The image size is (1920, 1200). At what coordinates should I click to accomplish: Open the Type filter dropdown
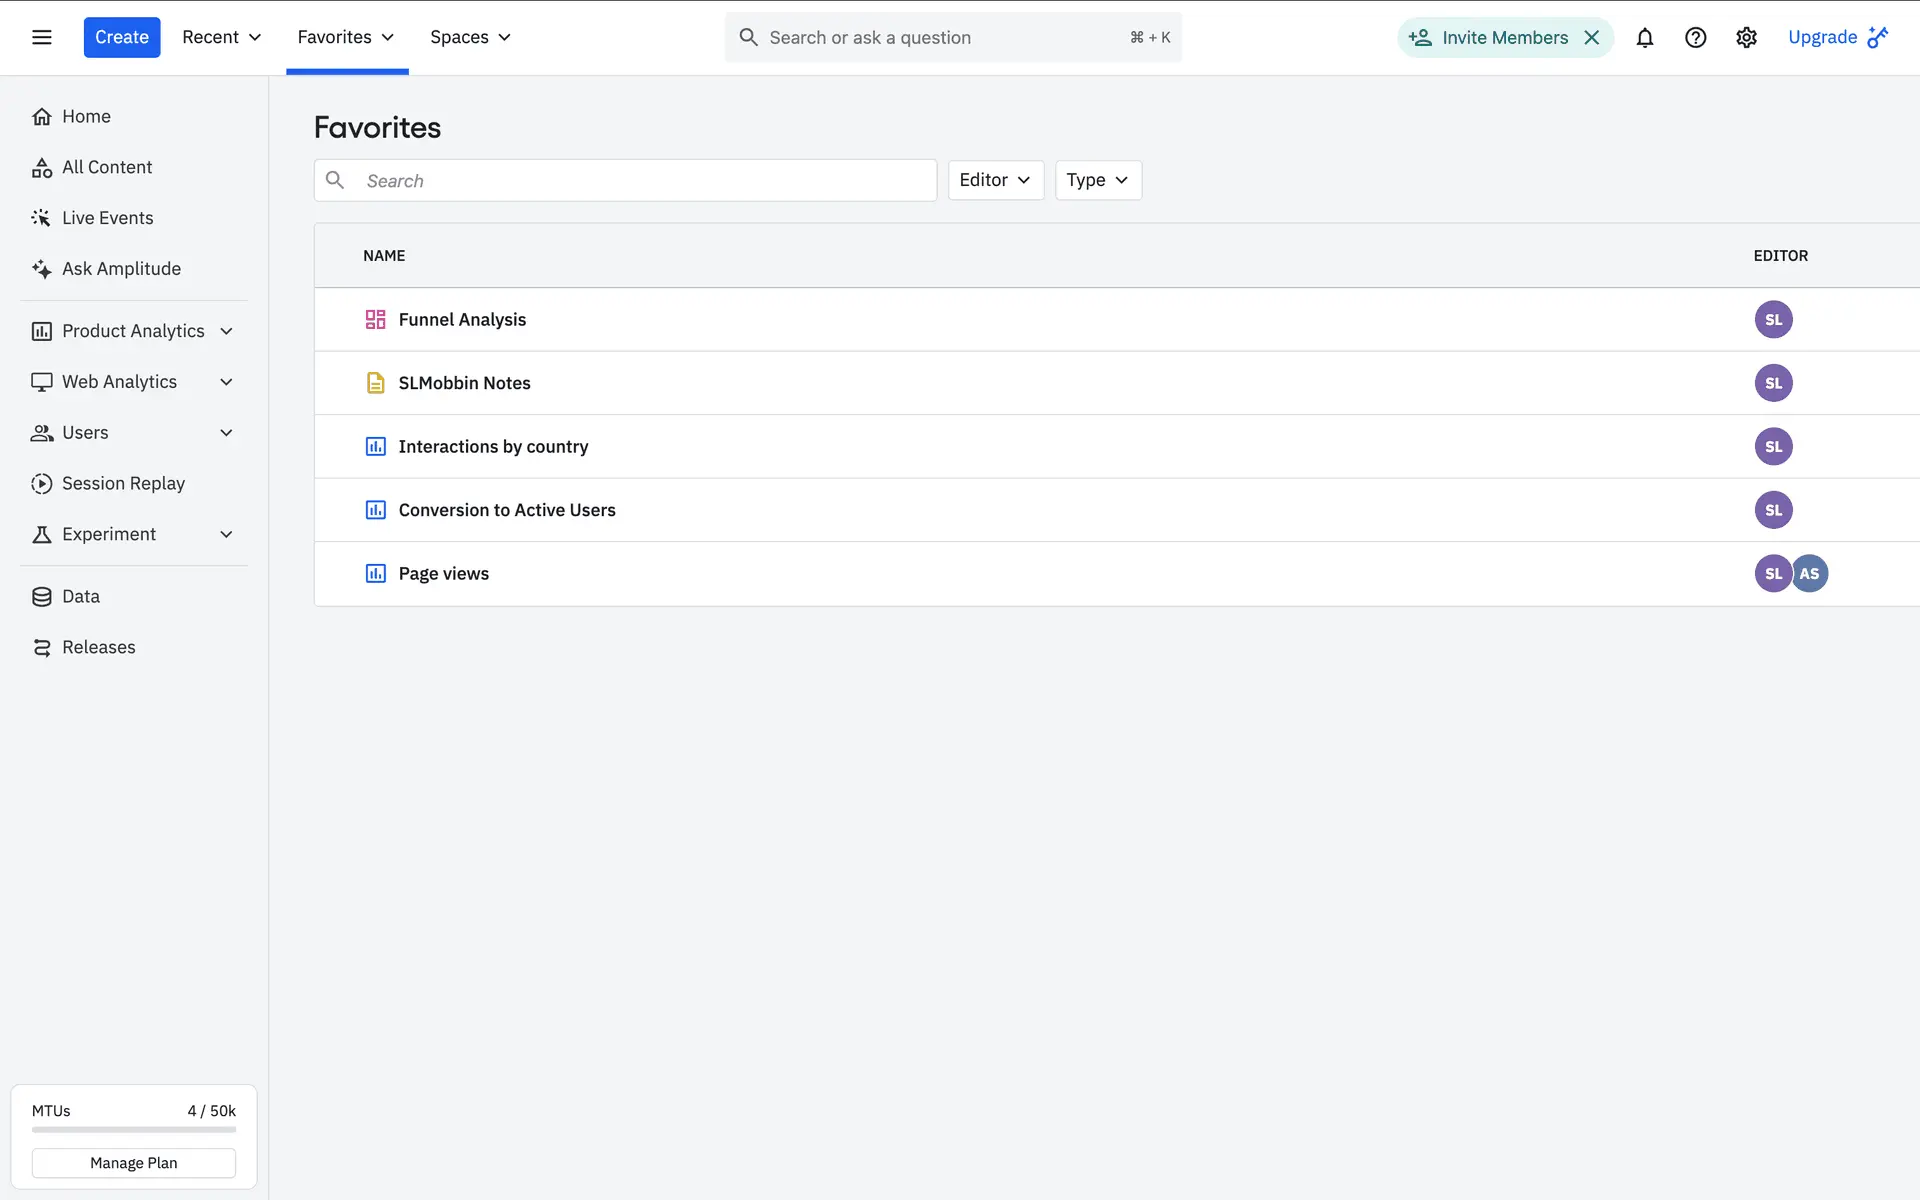(x=1097, y=180)
